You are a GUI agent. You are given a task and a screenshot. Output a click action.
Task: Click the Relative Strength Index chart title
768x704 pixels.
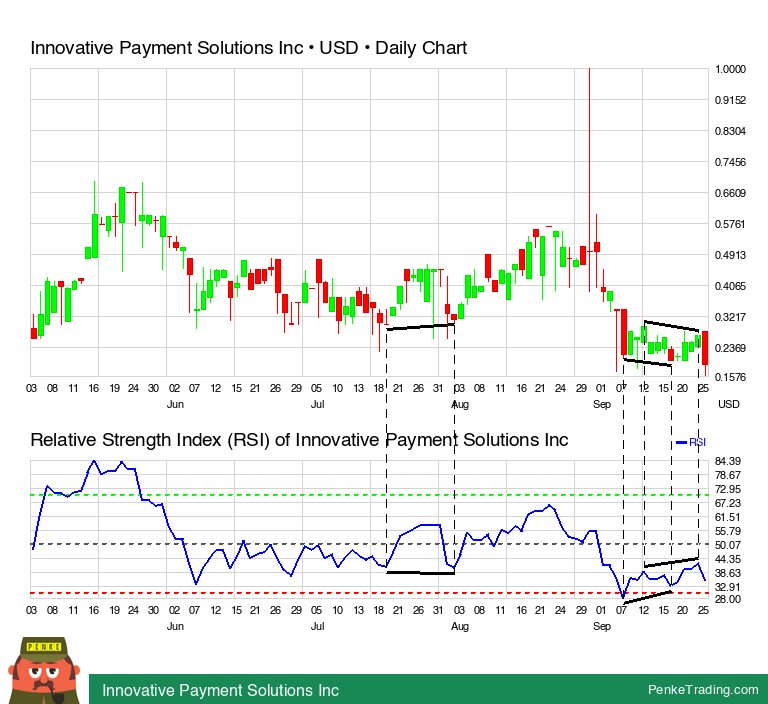(299, 440)
